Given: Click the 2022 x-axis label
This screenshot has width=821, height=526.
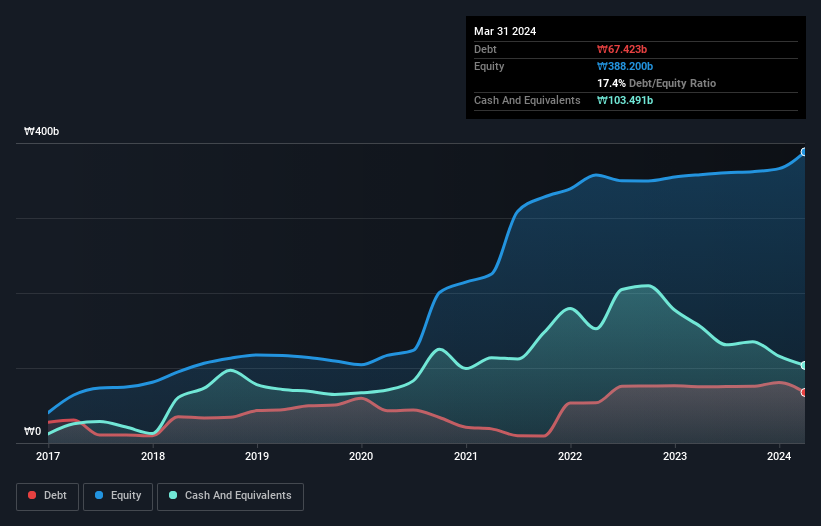Looking at the screenshot, I should point(570,456).
